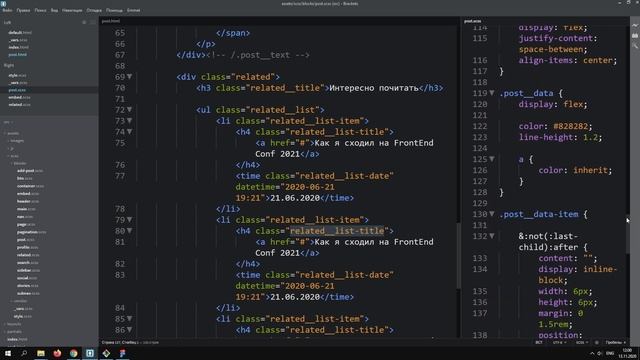The image size is (640, 360).
Task: Collapse the assets folder
Action: [x=12, y=133]
